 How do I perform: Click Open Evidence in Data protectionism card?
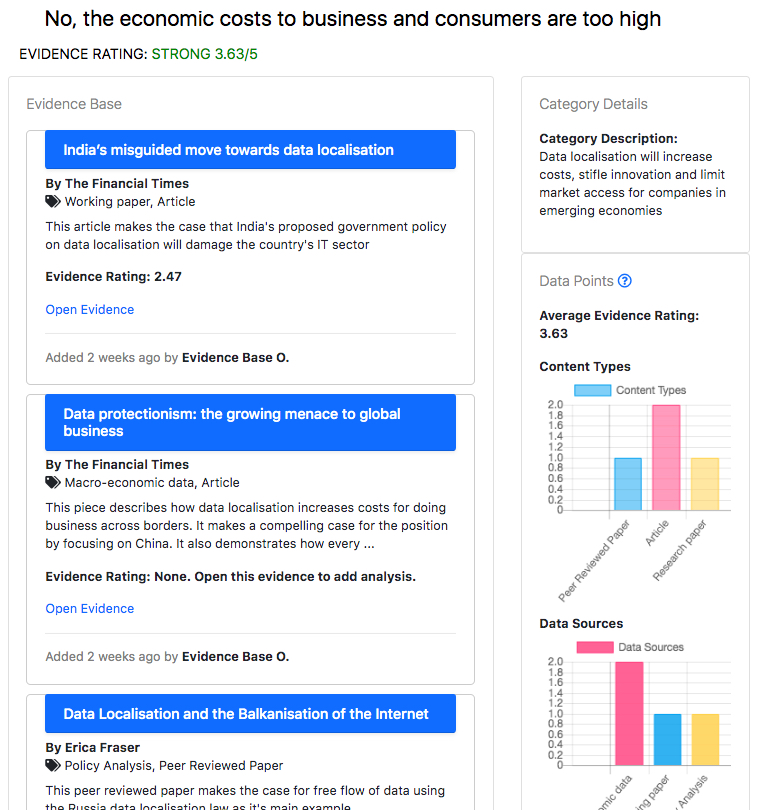pos(90,608)
